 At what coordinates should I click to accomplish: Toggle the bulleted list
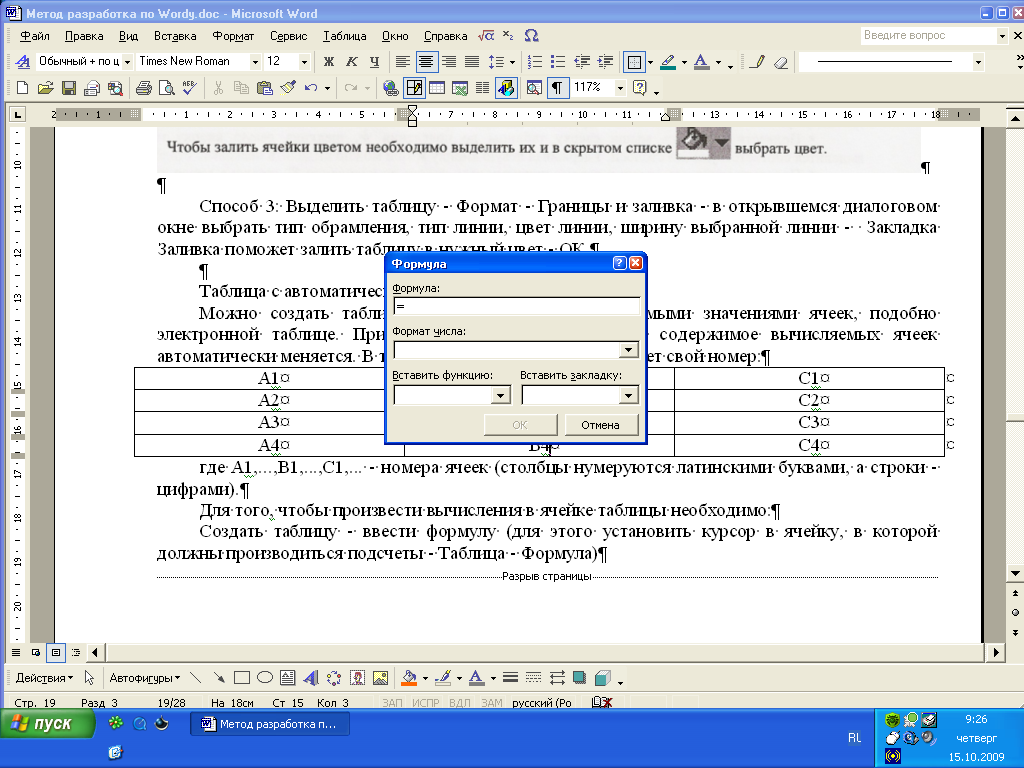click(558, 62)
